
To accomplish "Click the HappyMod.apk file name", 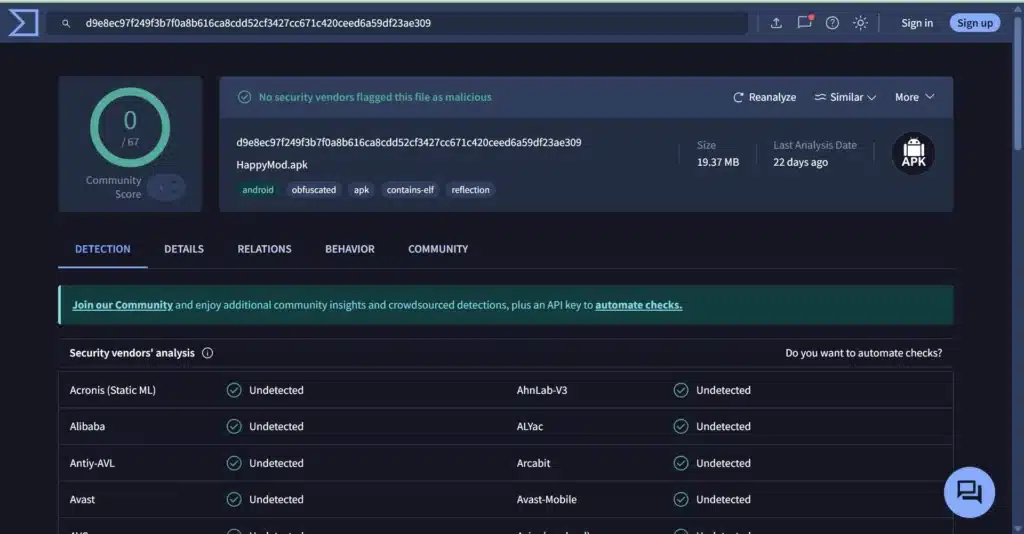I will click(x=272, y=165).
